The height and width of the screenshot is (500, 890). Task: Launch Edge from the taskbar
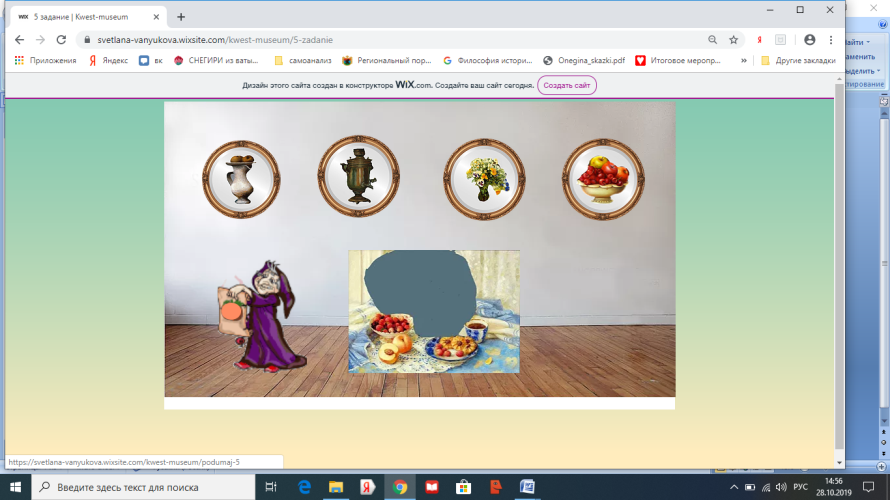click(305, 487)
